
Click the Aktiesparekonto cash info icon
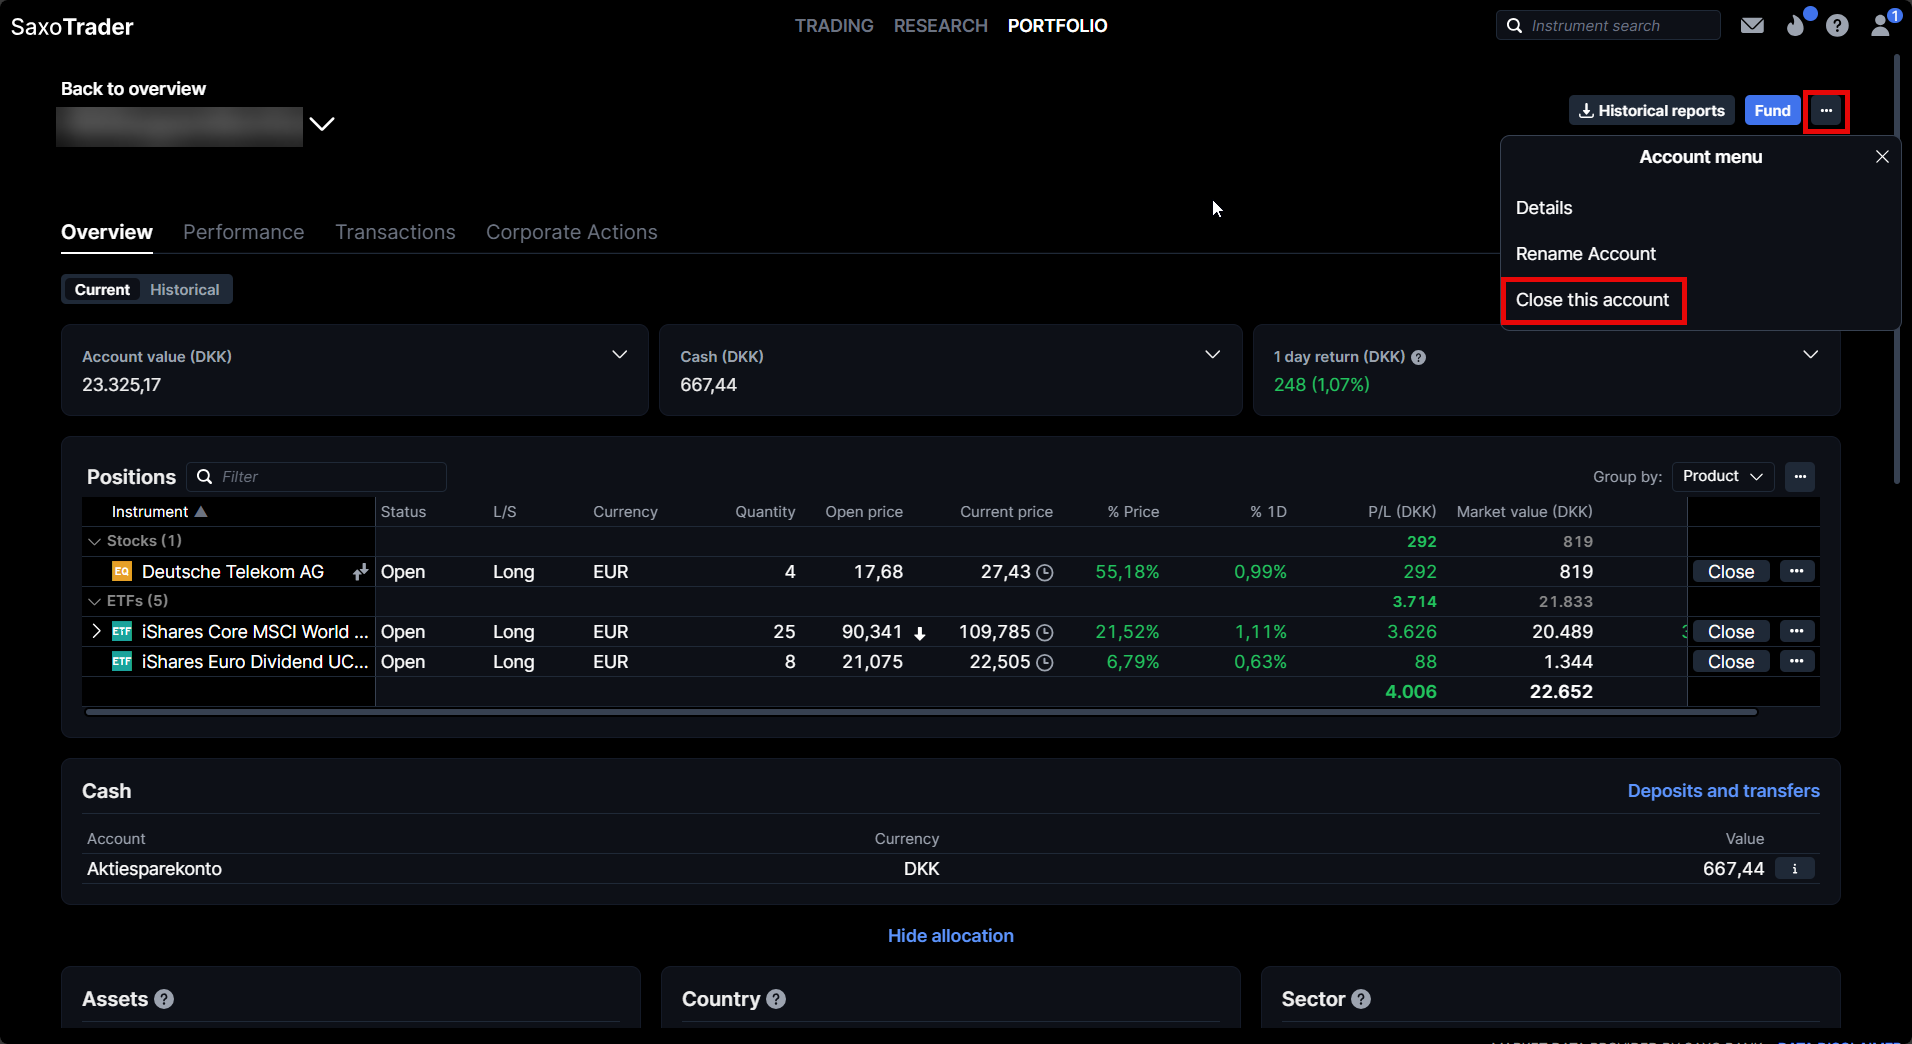pos(1795,869)
